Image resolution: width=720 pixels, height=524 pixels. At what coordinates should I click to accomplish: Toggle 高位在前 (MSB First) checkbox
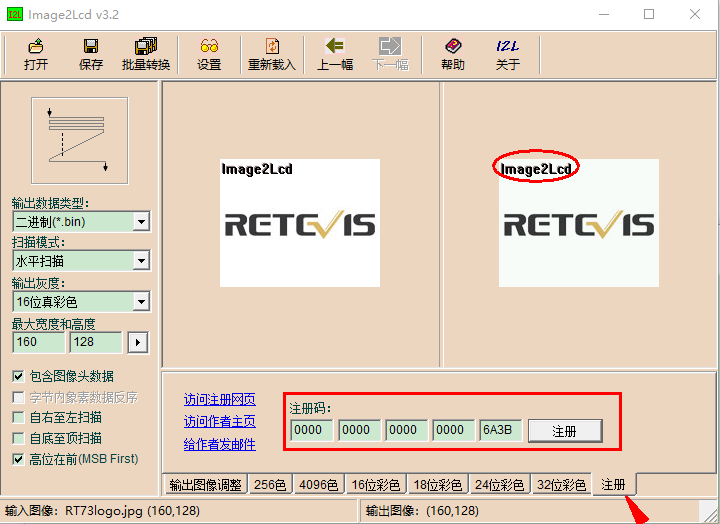coord(18,459)
